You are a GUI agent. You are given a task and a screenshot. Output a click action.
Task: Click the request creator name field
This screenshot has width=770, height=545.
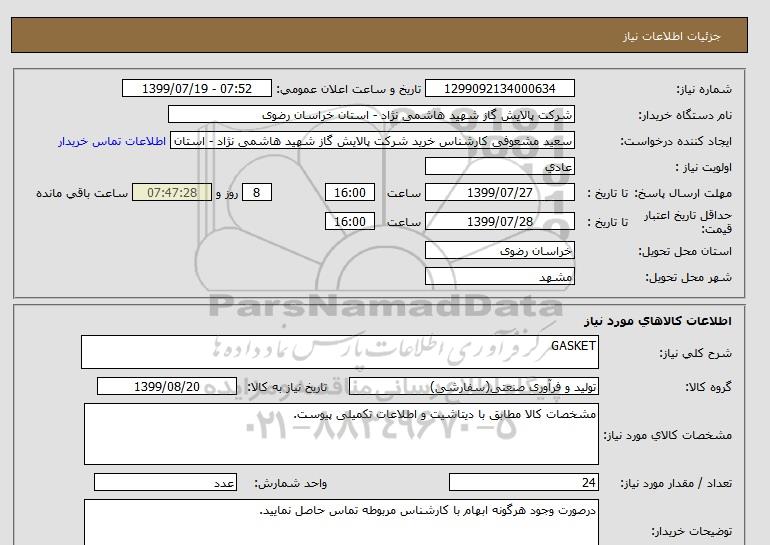[373, 141]
